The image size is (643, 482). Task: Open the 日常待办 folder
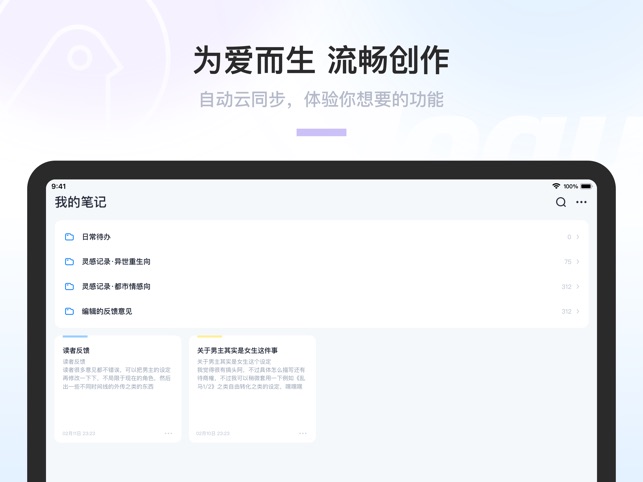pos(96,237)
